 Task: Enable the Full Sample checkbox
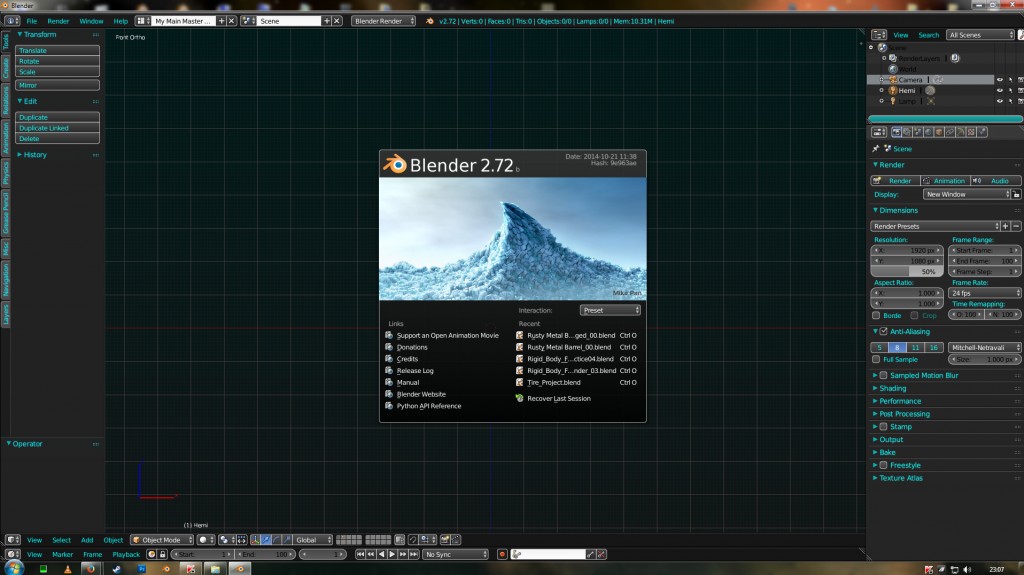876,359
